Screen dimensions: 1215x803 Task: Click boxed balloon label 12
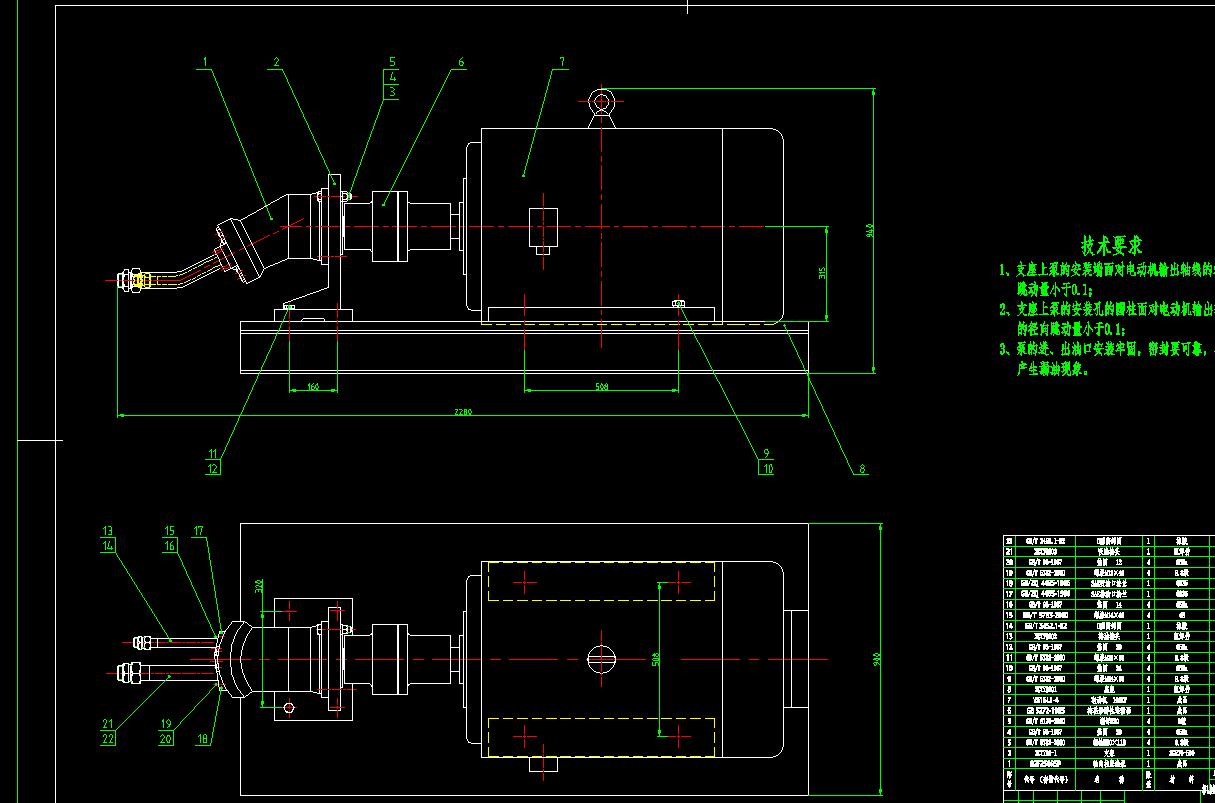pos(213,467)
